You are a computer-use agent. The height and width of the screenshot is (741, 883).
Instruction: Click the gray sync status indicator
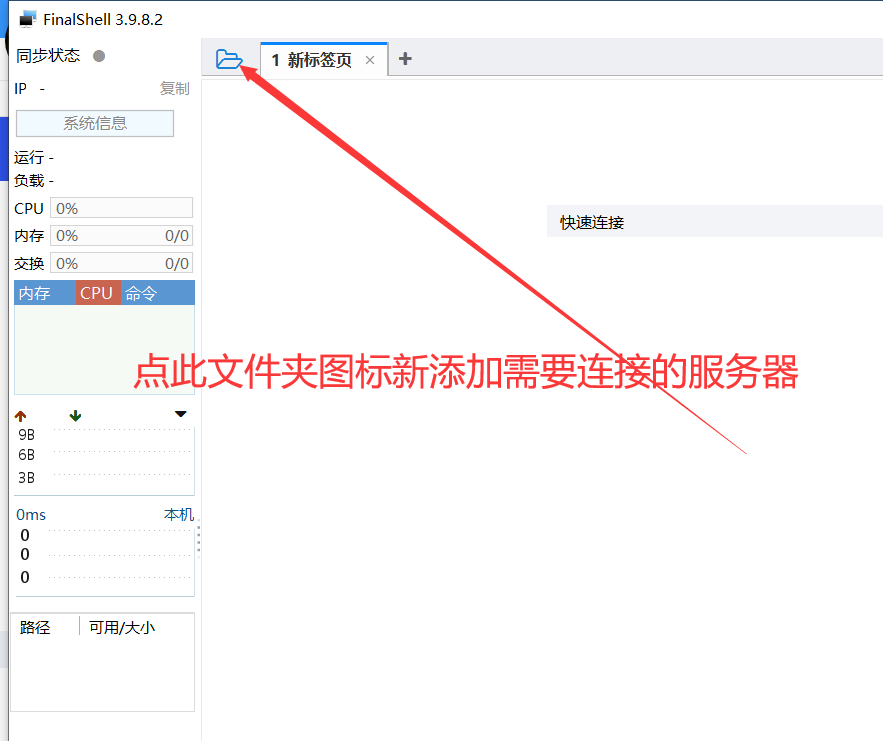[99, 56]
